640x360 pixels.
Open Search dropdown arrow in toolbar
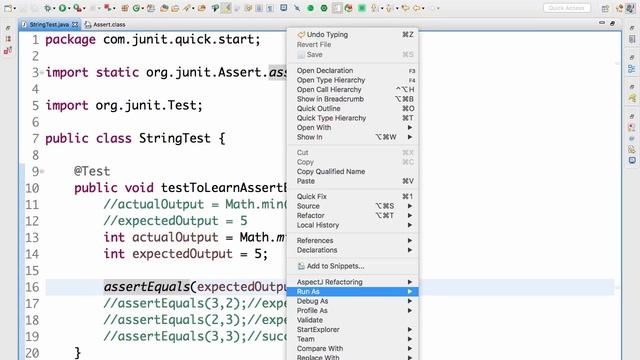[x=193, y=8]
